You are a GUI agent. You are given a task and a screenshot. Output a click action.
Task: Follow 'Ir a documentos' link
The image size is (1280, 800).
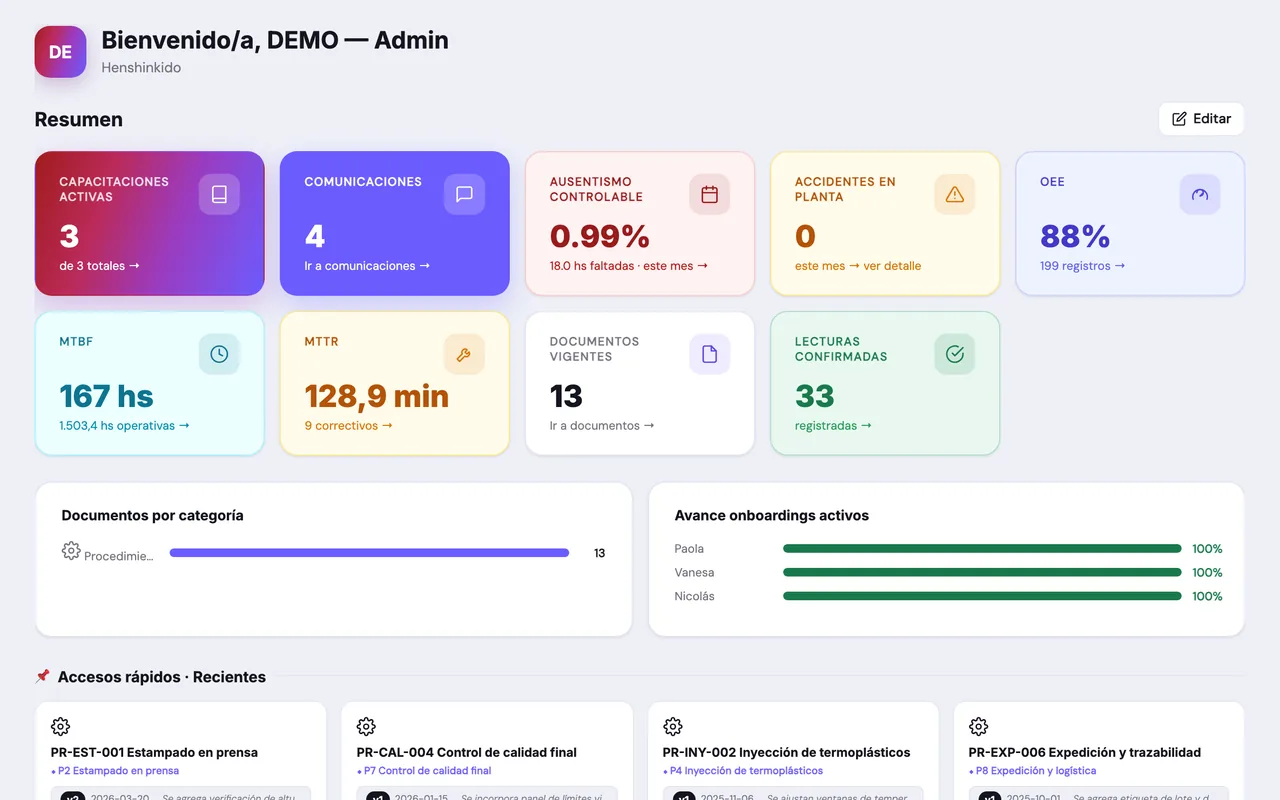pyautogui.click(x=602, y=426)
